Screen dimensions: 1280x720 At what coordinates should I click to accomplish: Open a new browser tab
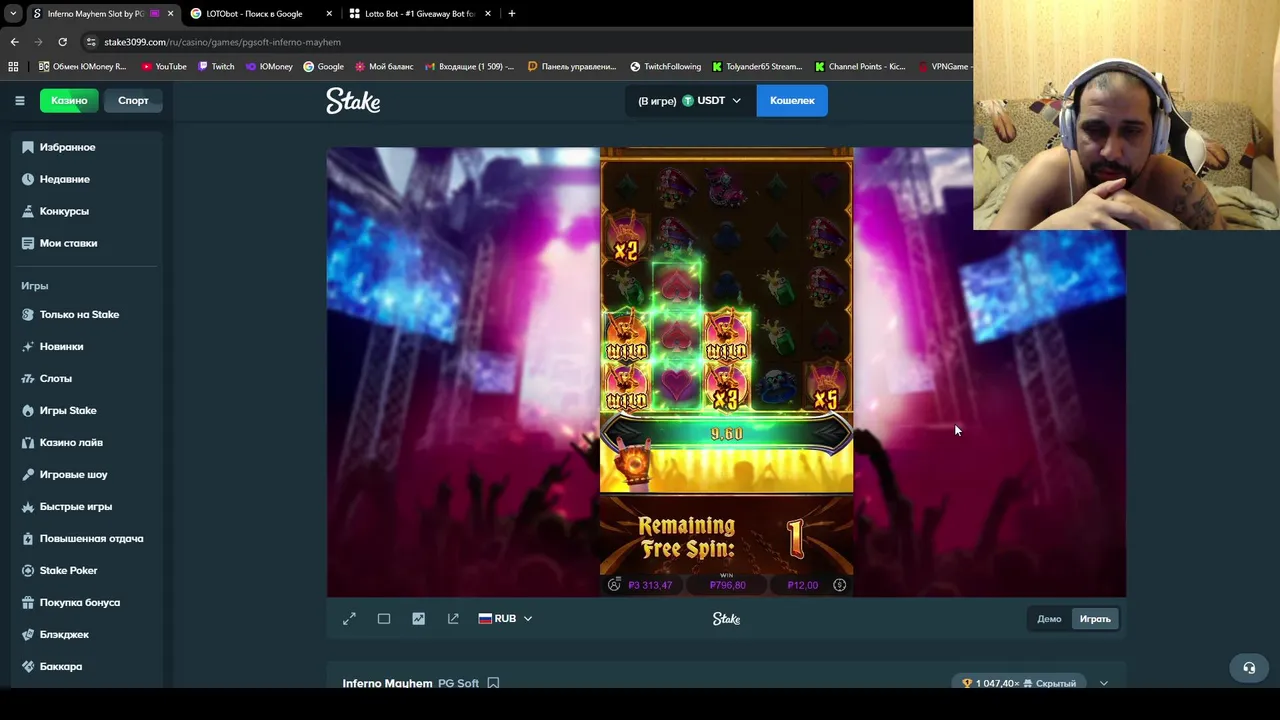pos(512,14)
